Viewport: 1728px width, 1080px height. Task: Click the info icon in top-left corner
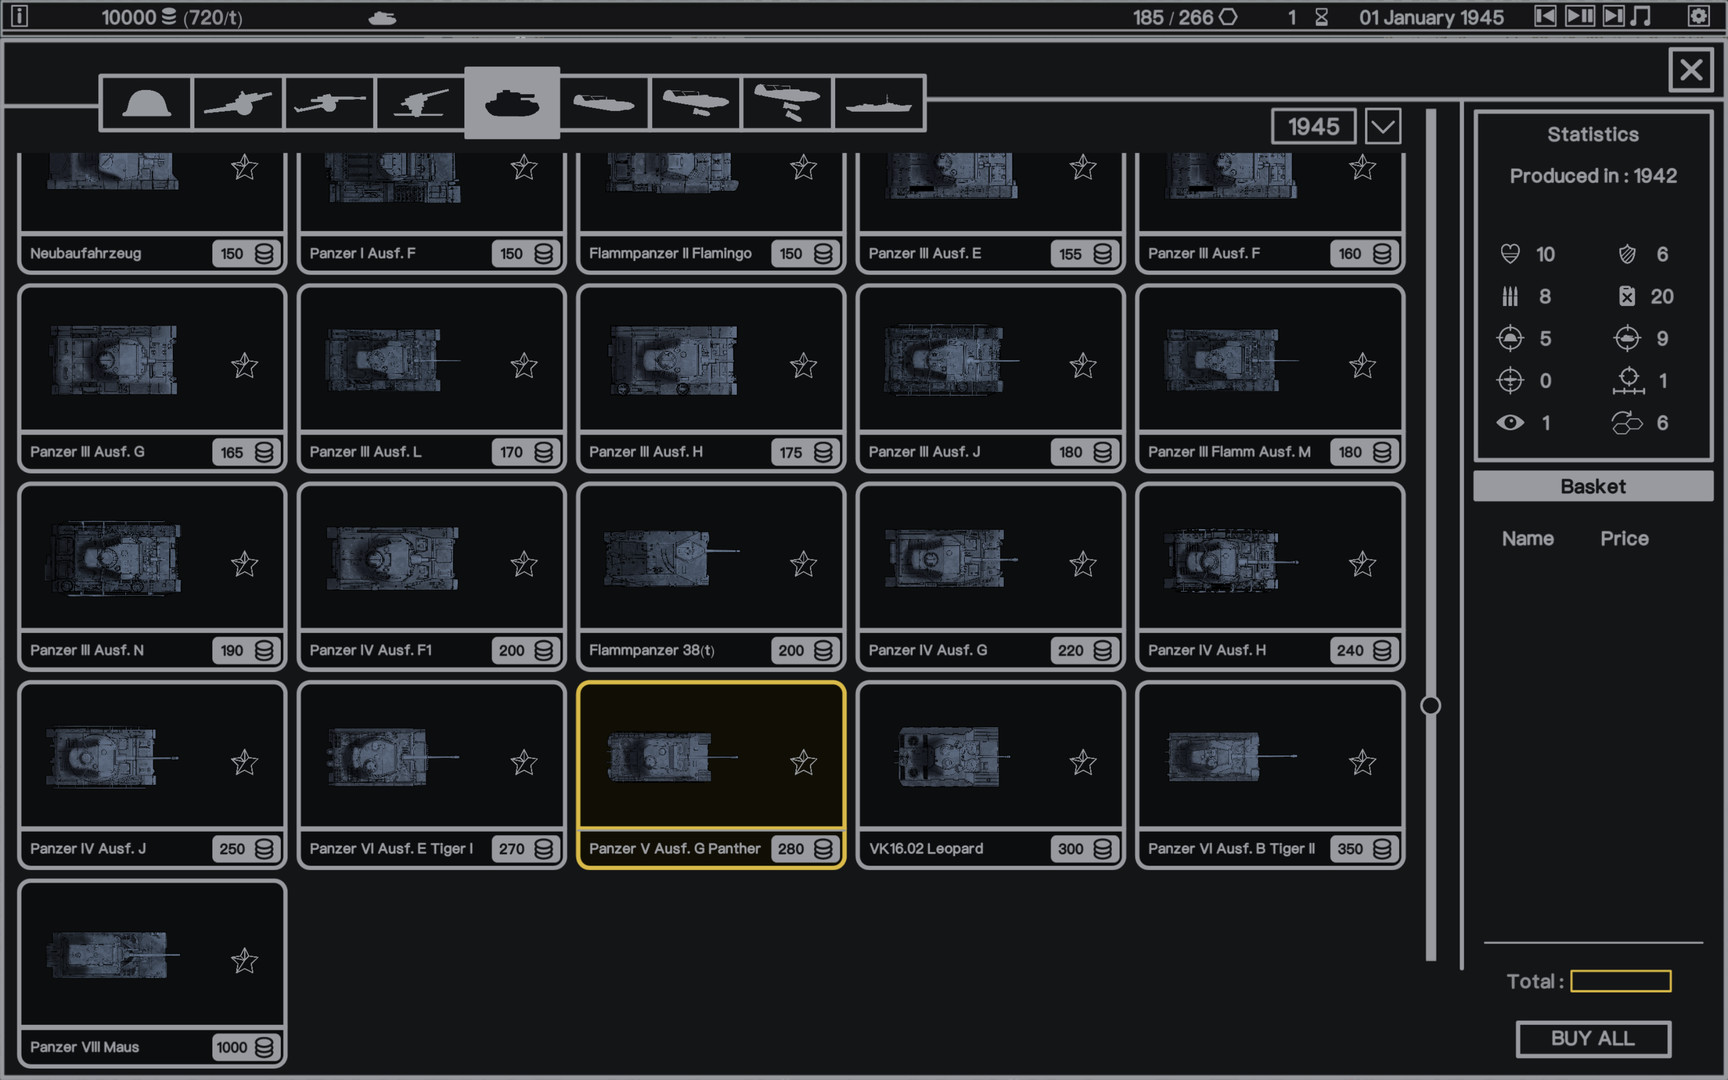(19, 16)
